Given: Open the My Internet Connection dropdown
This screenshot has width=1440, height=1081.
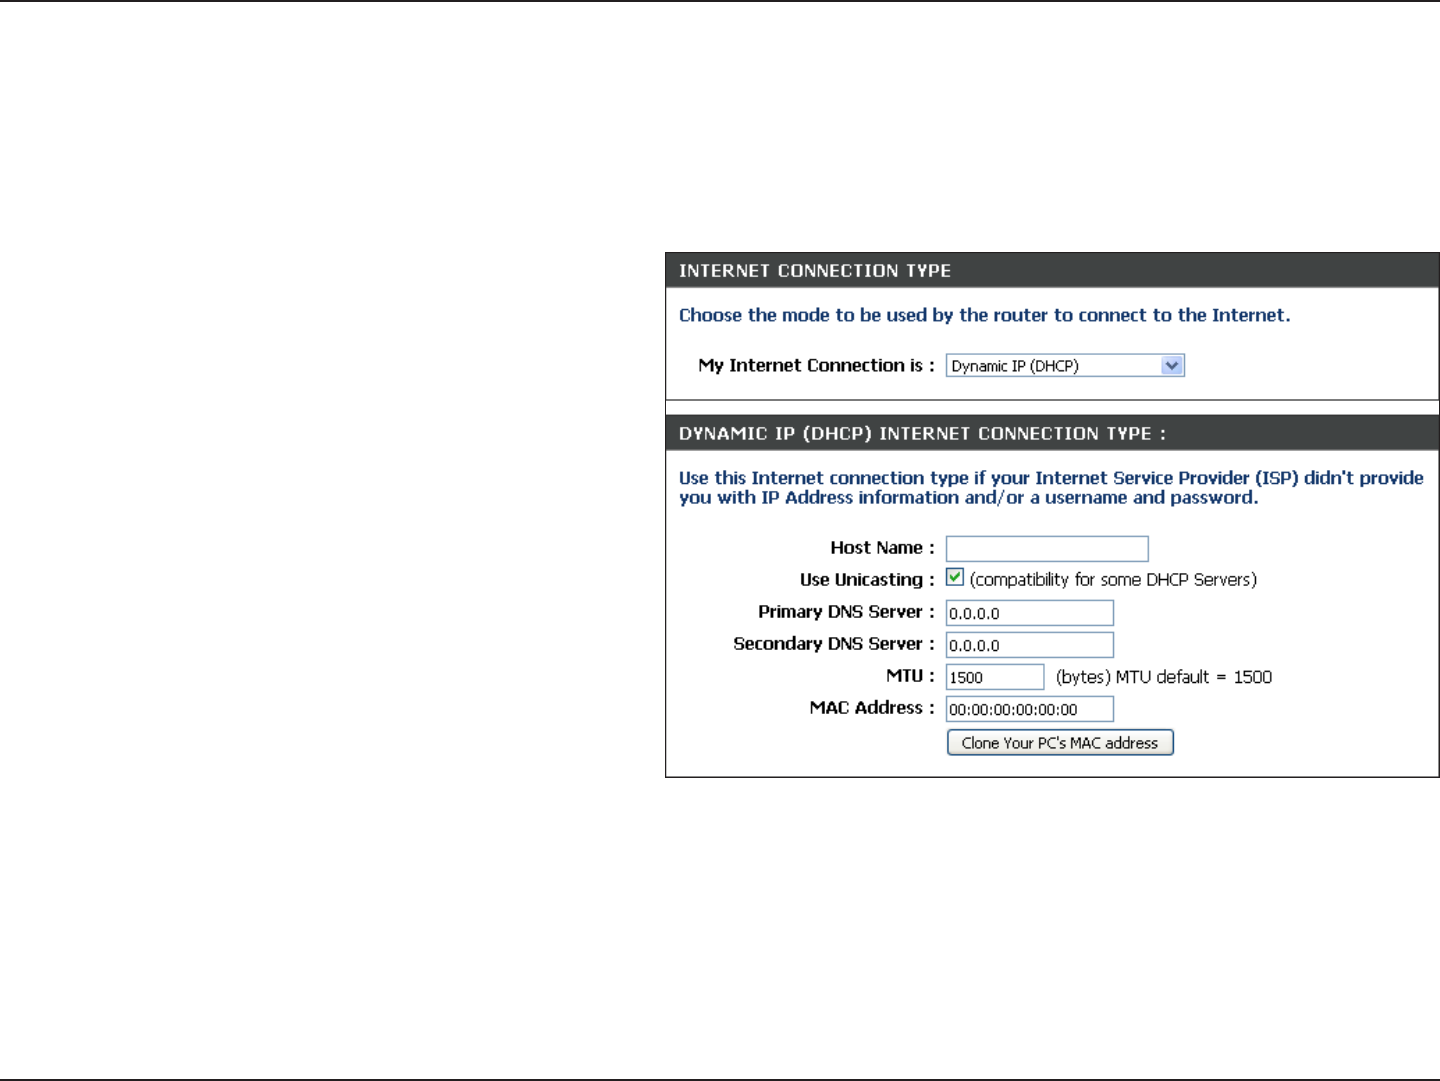Looking at the screenshot, I should point(1065,366).
